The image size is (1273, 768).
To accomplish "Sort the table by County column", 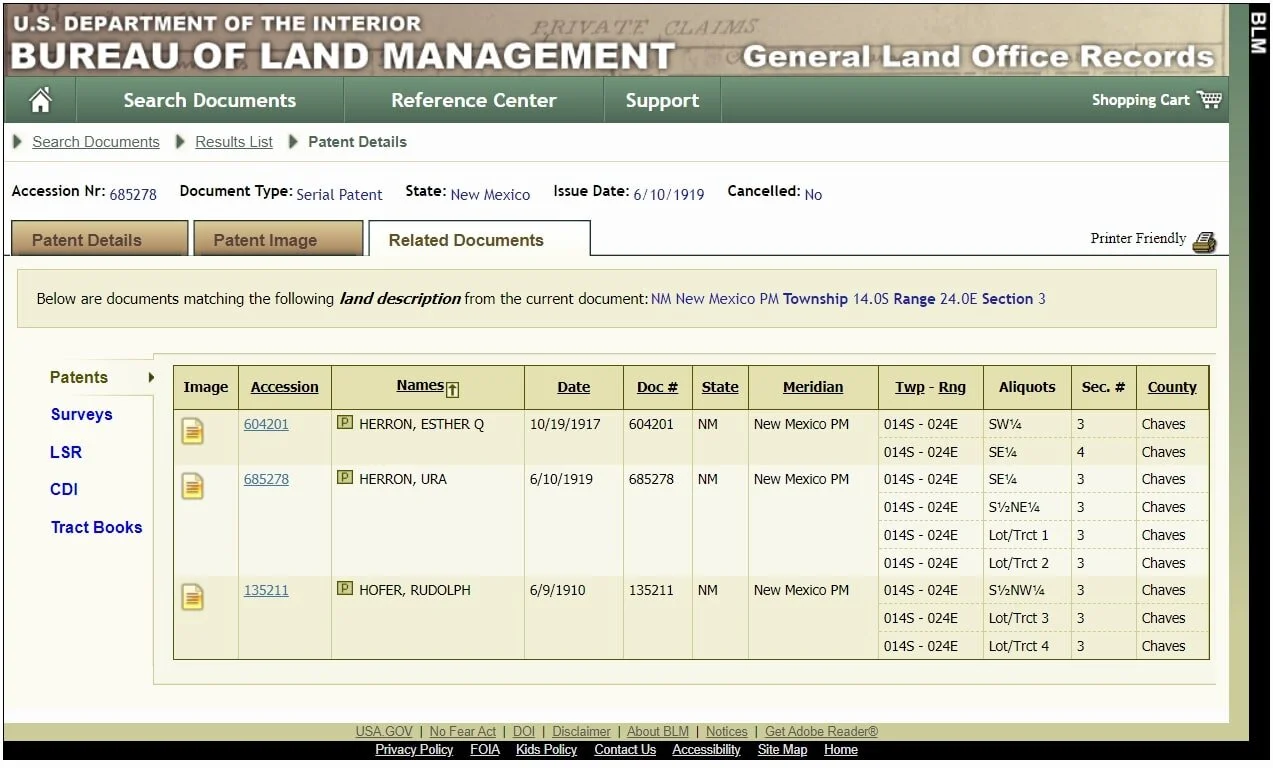I will (x=1172, y=387).
